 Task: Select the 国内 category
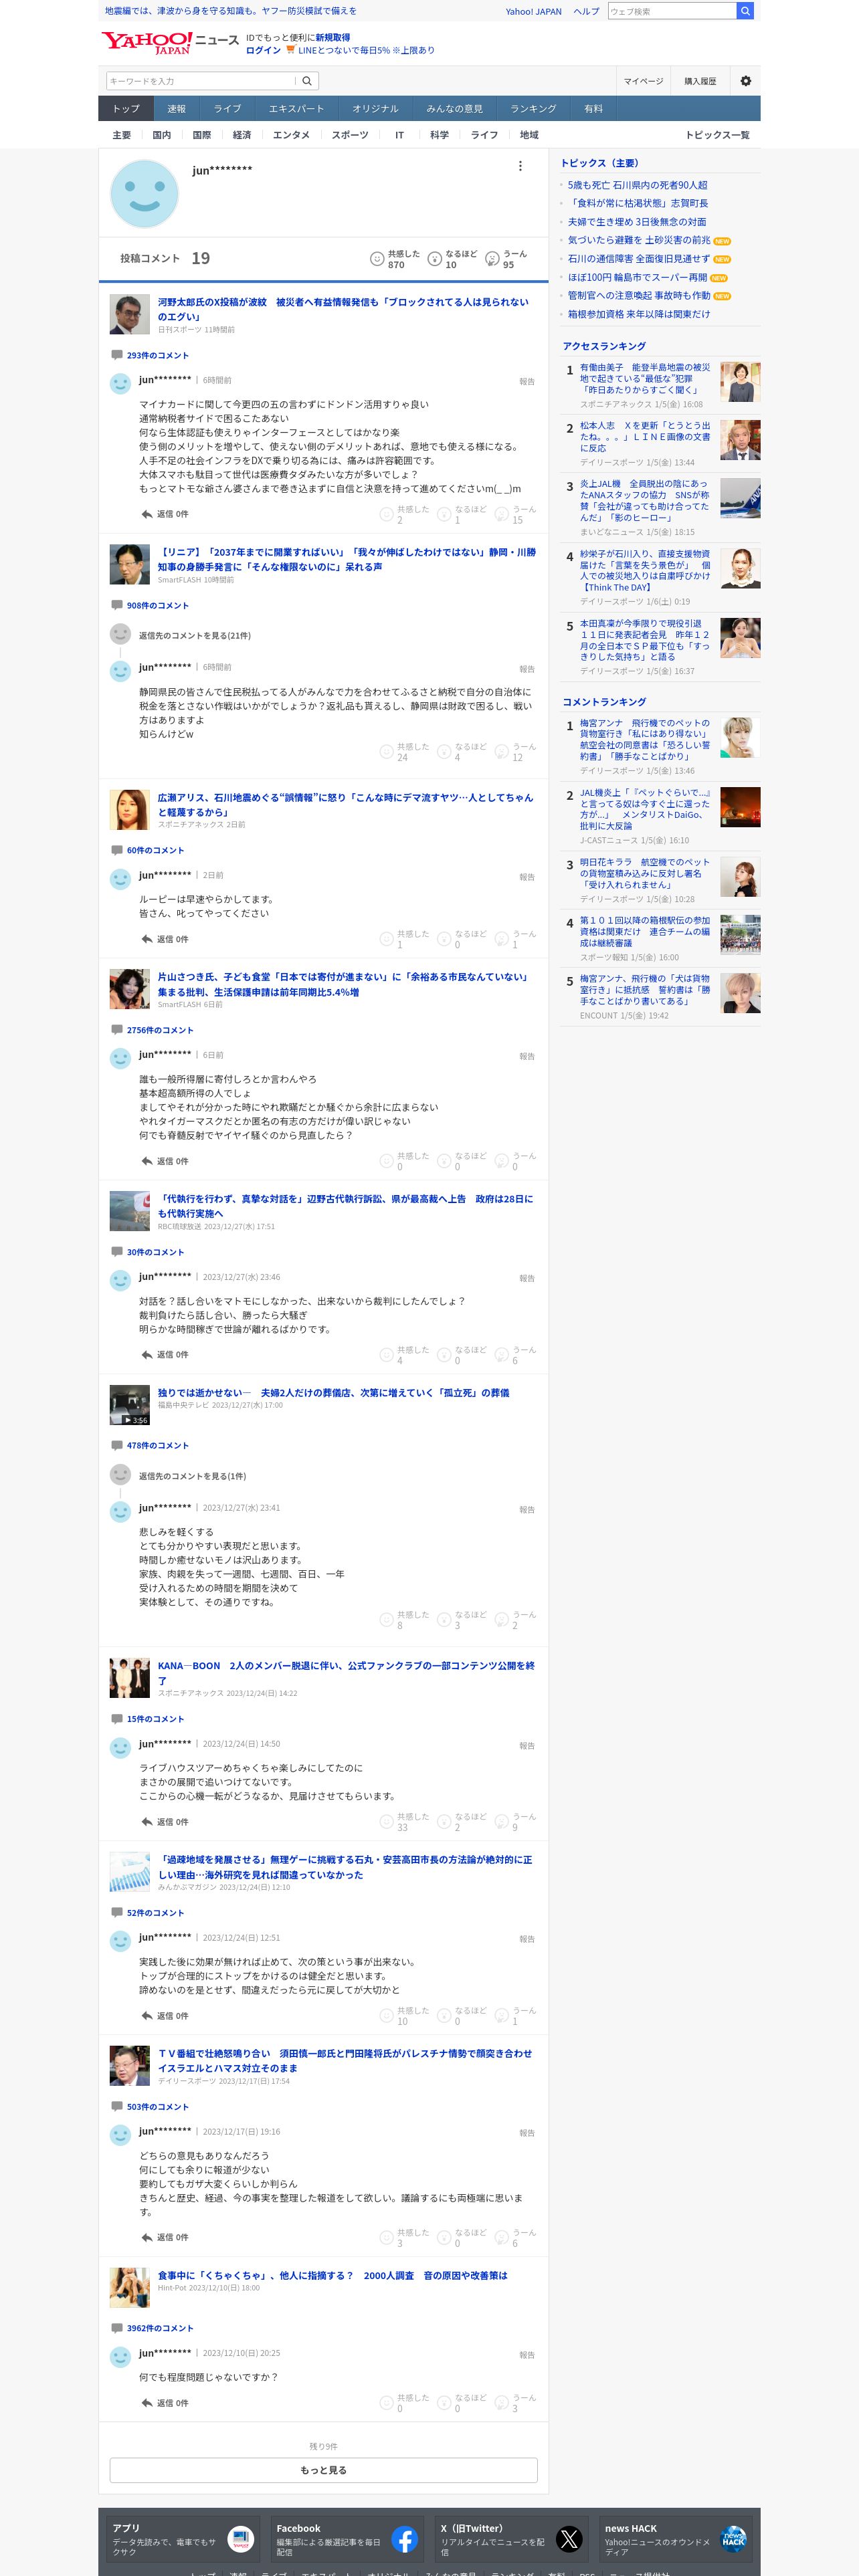(161, 135)
